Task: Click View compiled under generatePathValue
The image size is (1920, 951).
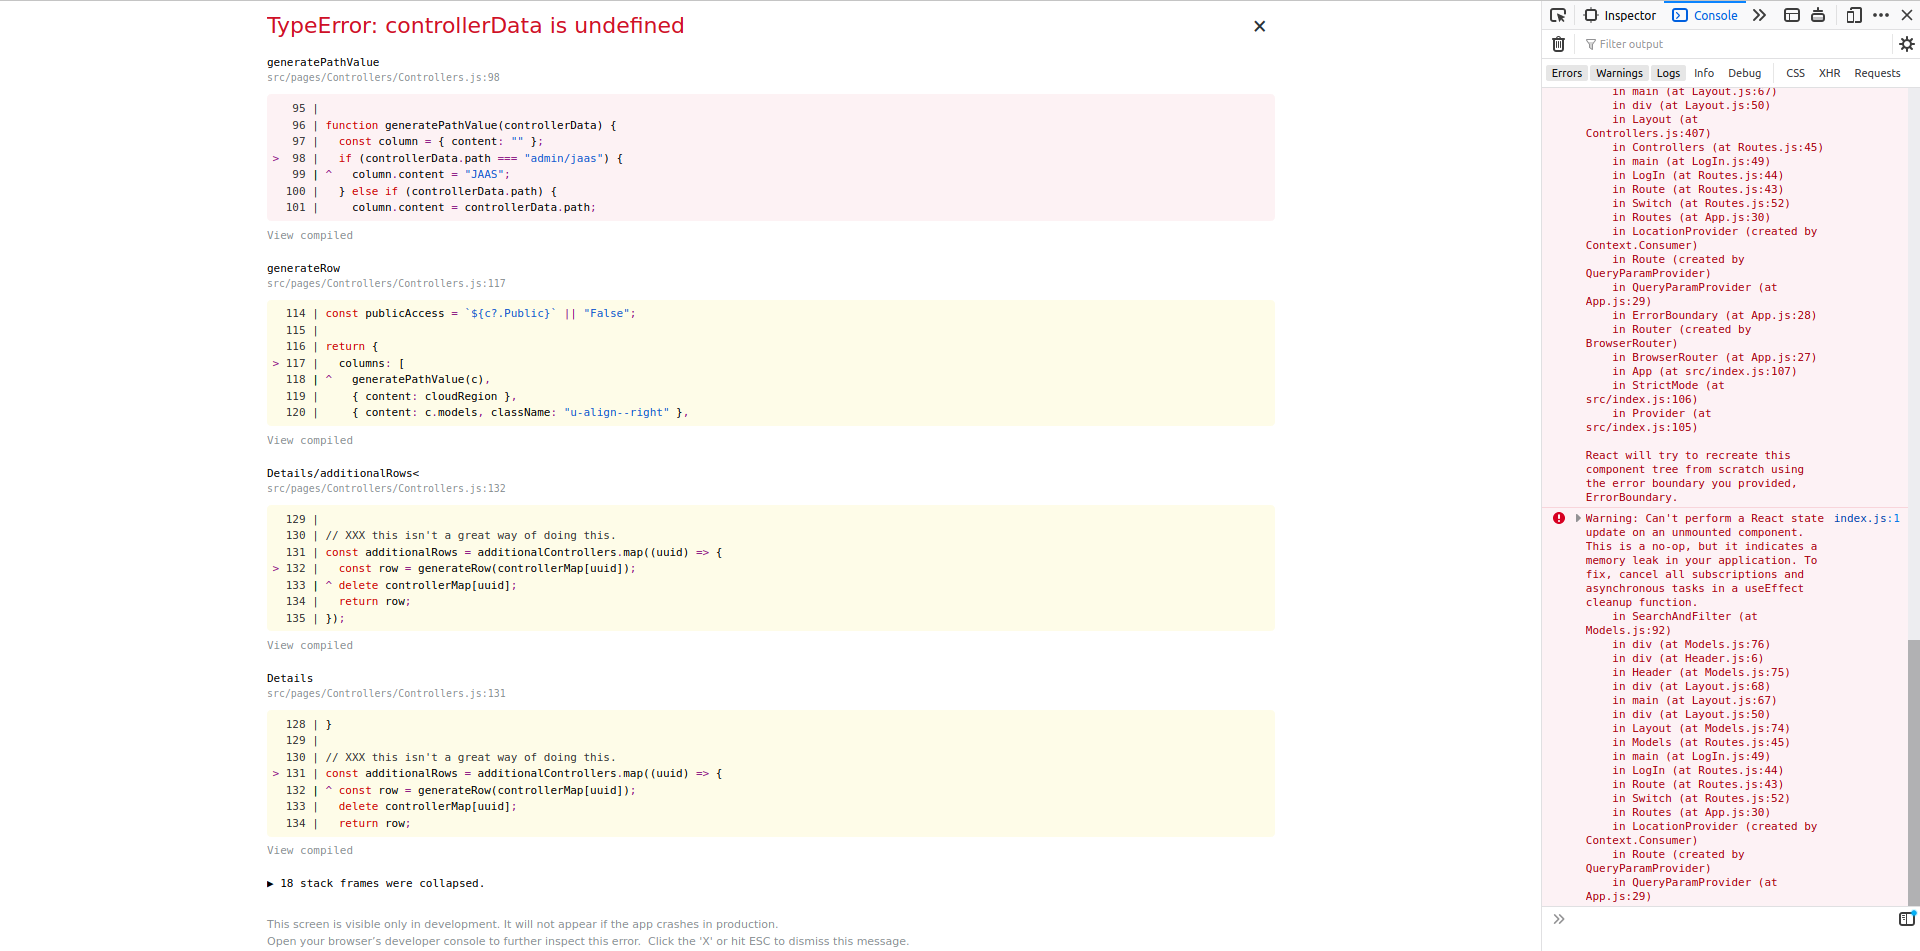Action: click(309, 235)
